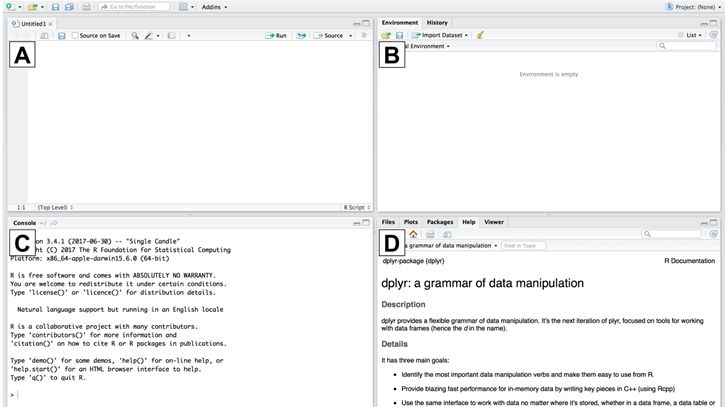
Task: Click the Print icon in main toolbar
Action: point(86,7)
